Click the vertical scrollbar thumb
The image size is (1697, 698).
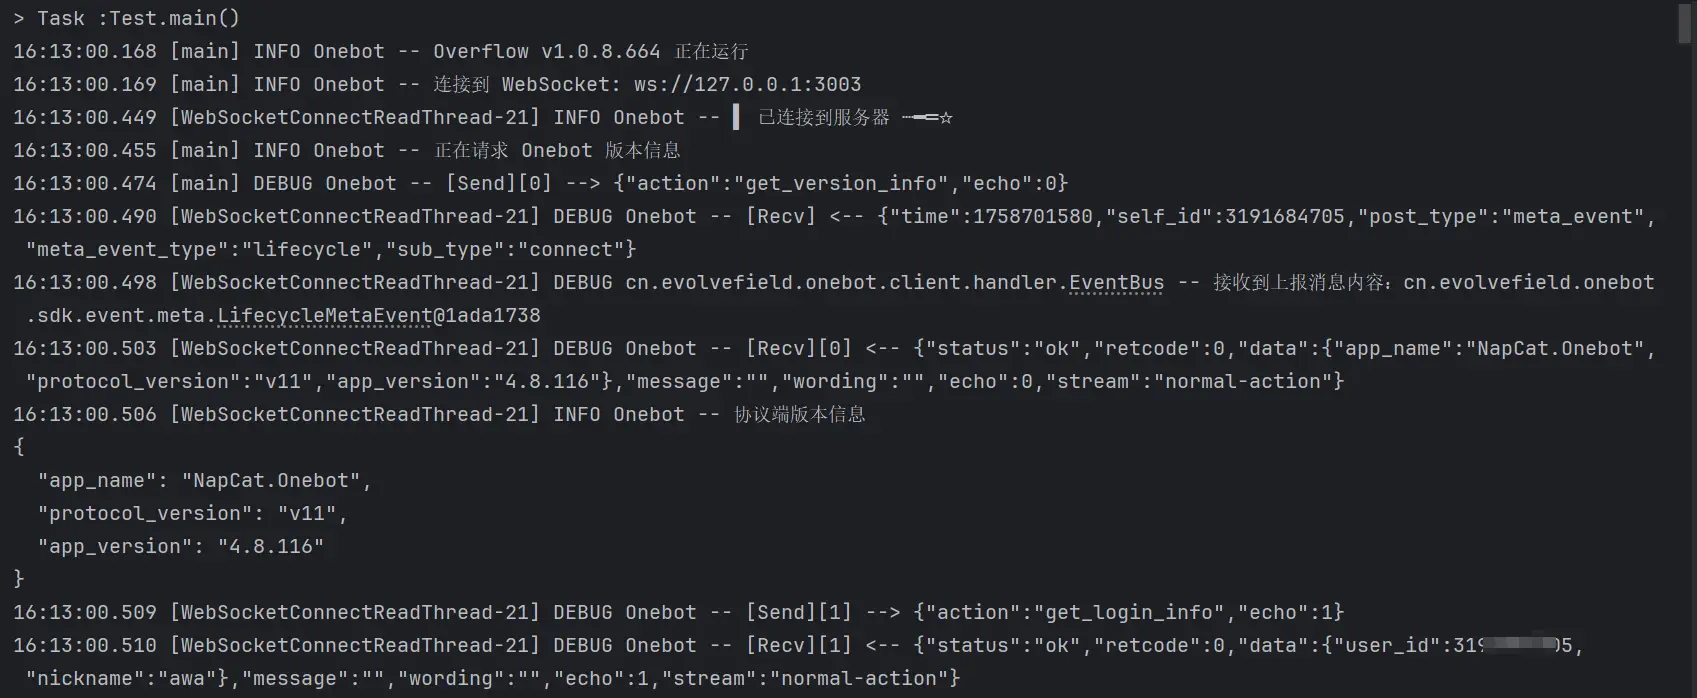(x=1685, y=22)
